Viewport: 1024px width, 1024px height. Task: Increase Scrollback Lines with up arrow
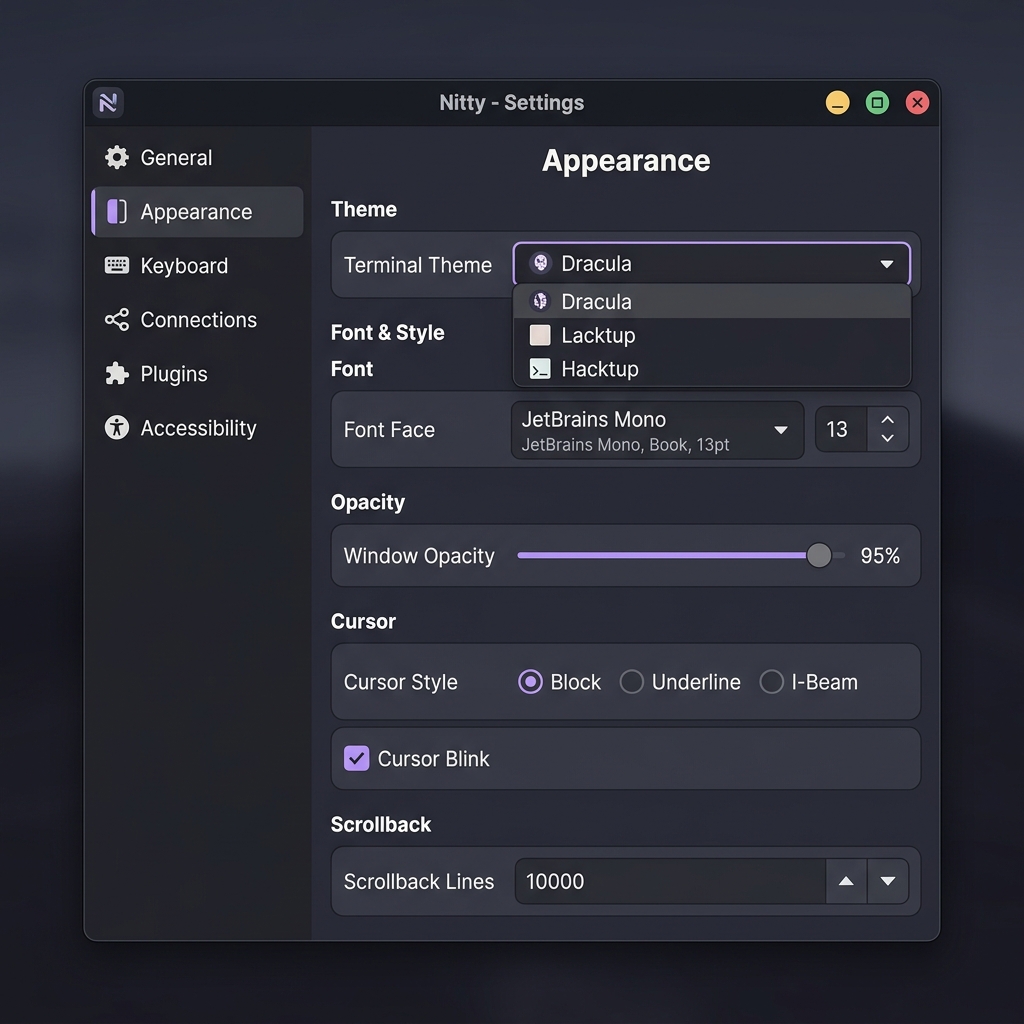[846, 881]
